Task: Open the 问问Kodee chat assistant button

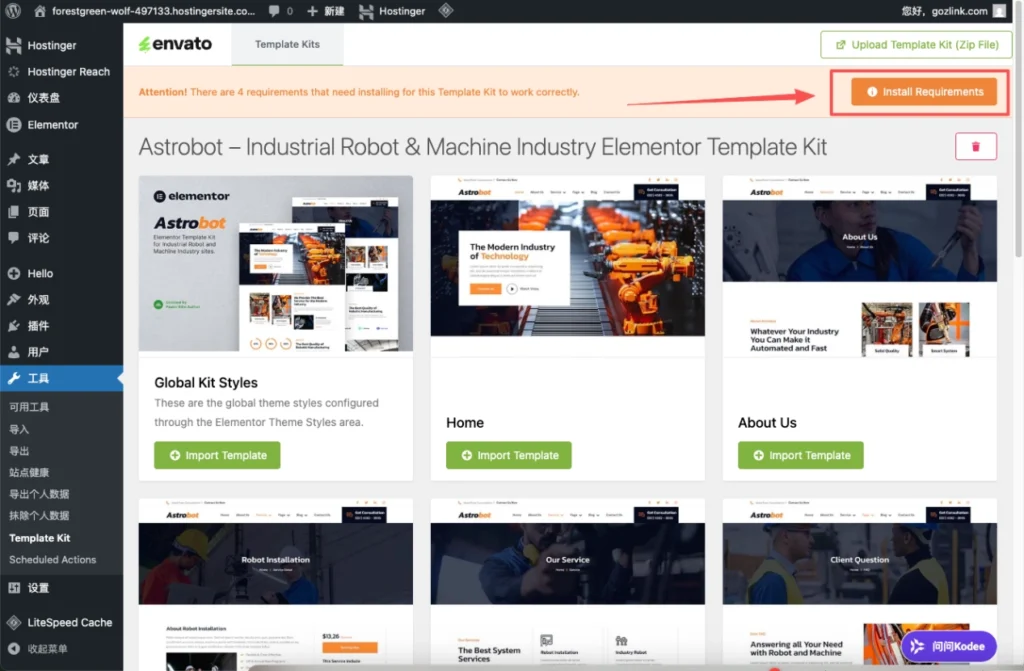Action: pos(949,646)
